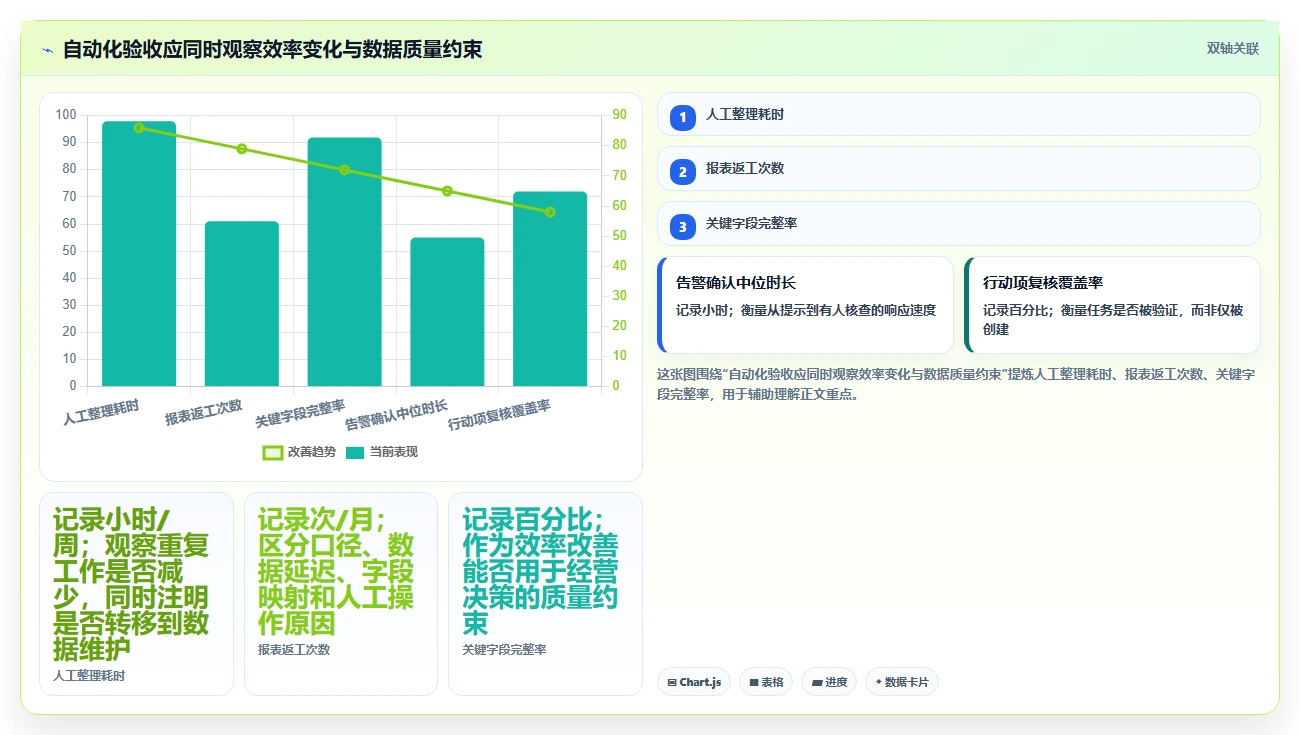1300x735 pixels.
Task: Select the 关键字段完整率 list row
Action: [958, 223]
